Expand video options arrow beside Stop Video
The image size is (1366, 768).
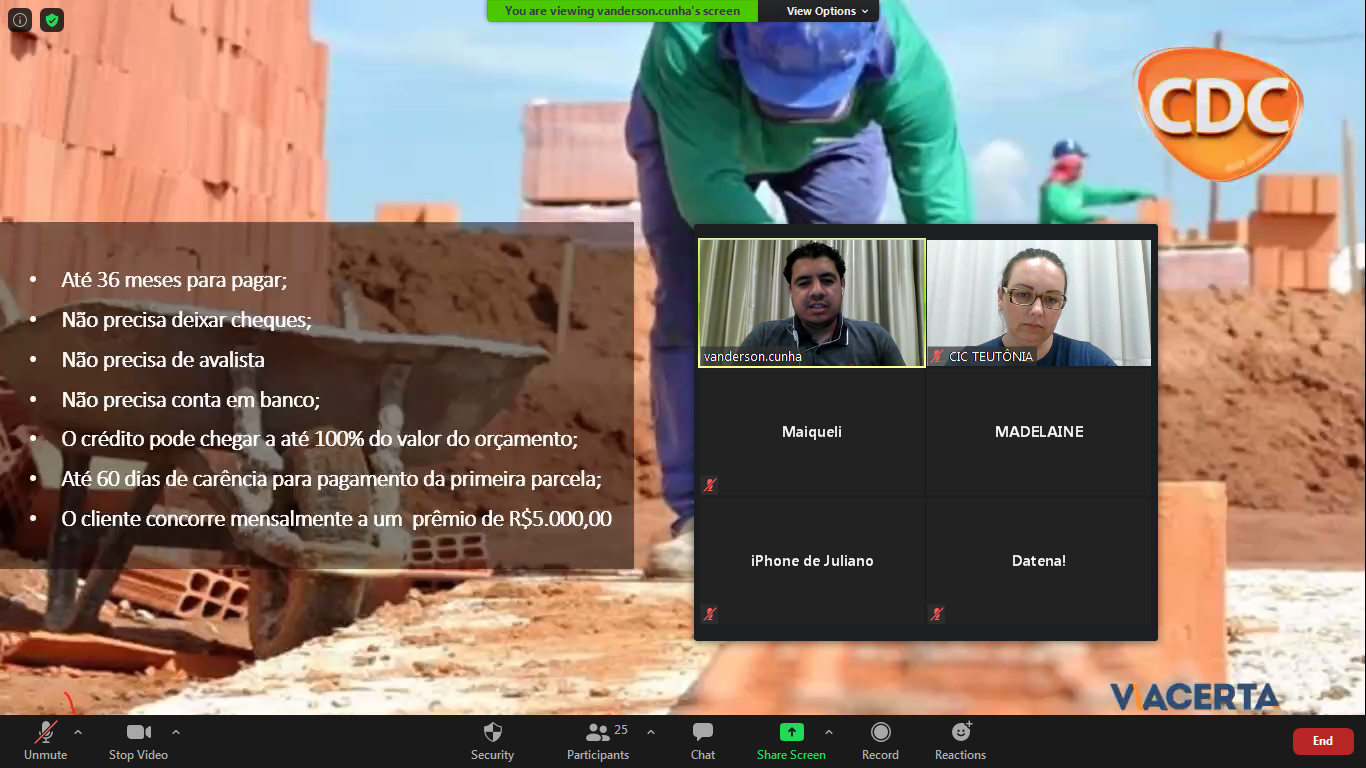[176, 732]
